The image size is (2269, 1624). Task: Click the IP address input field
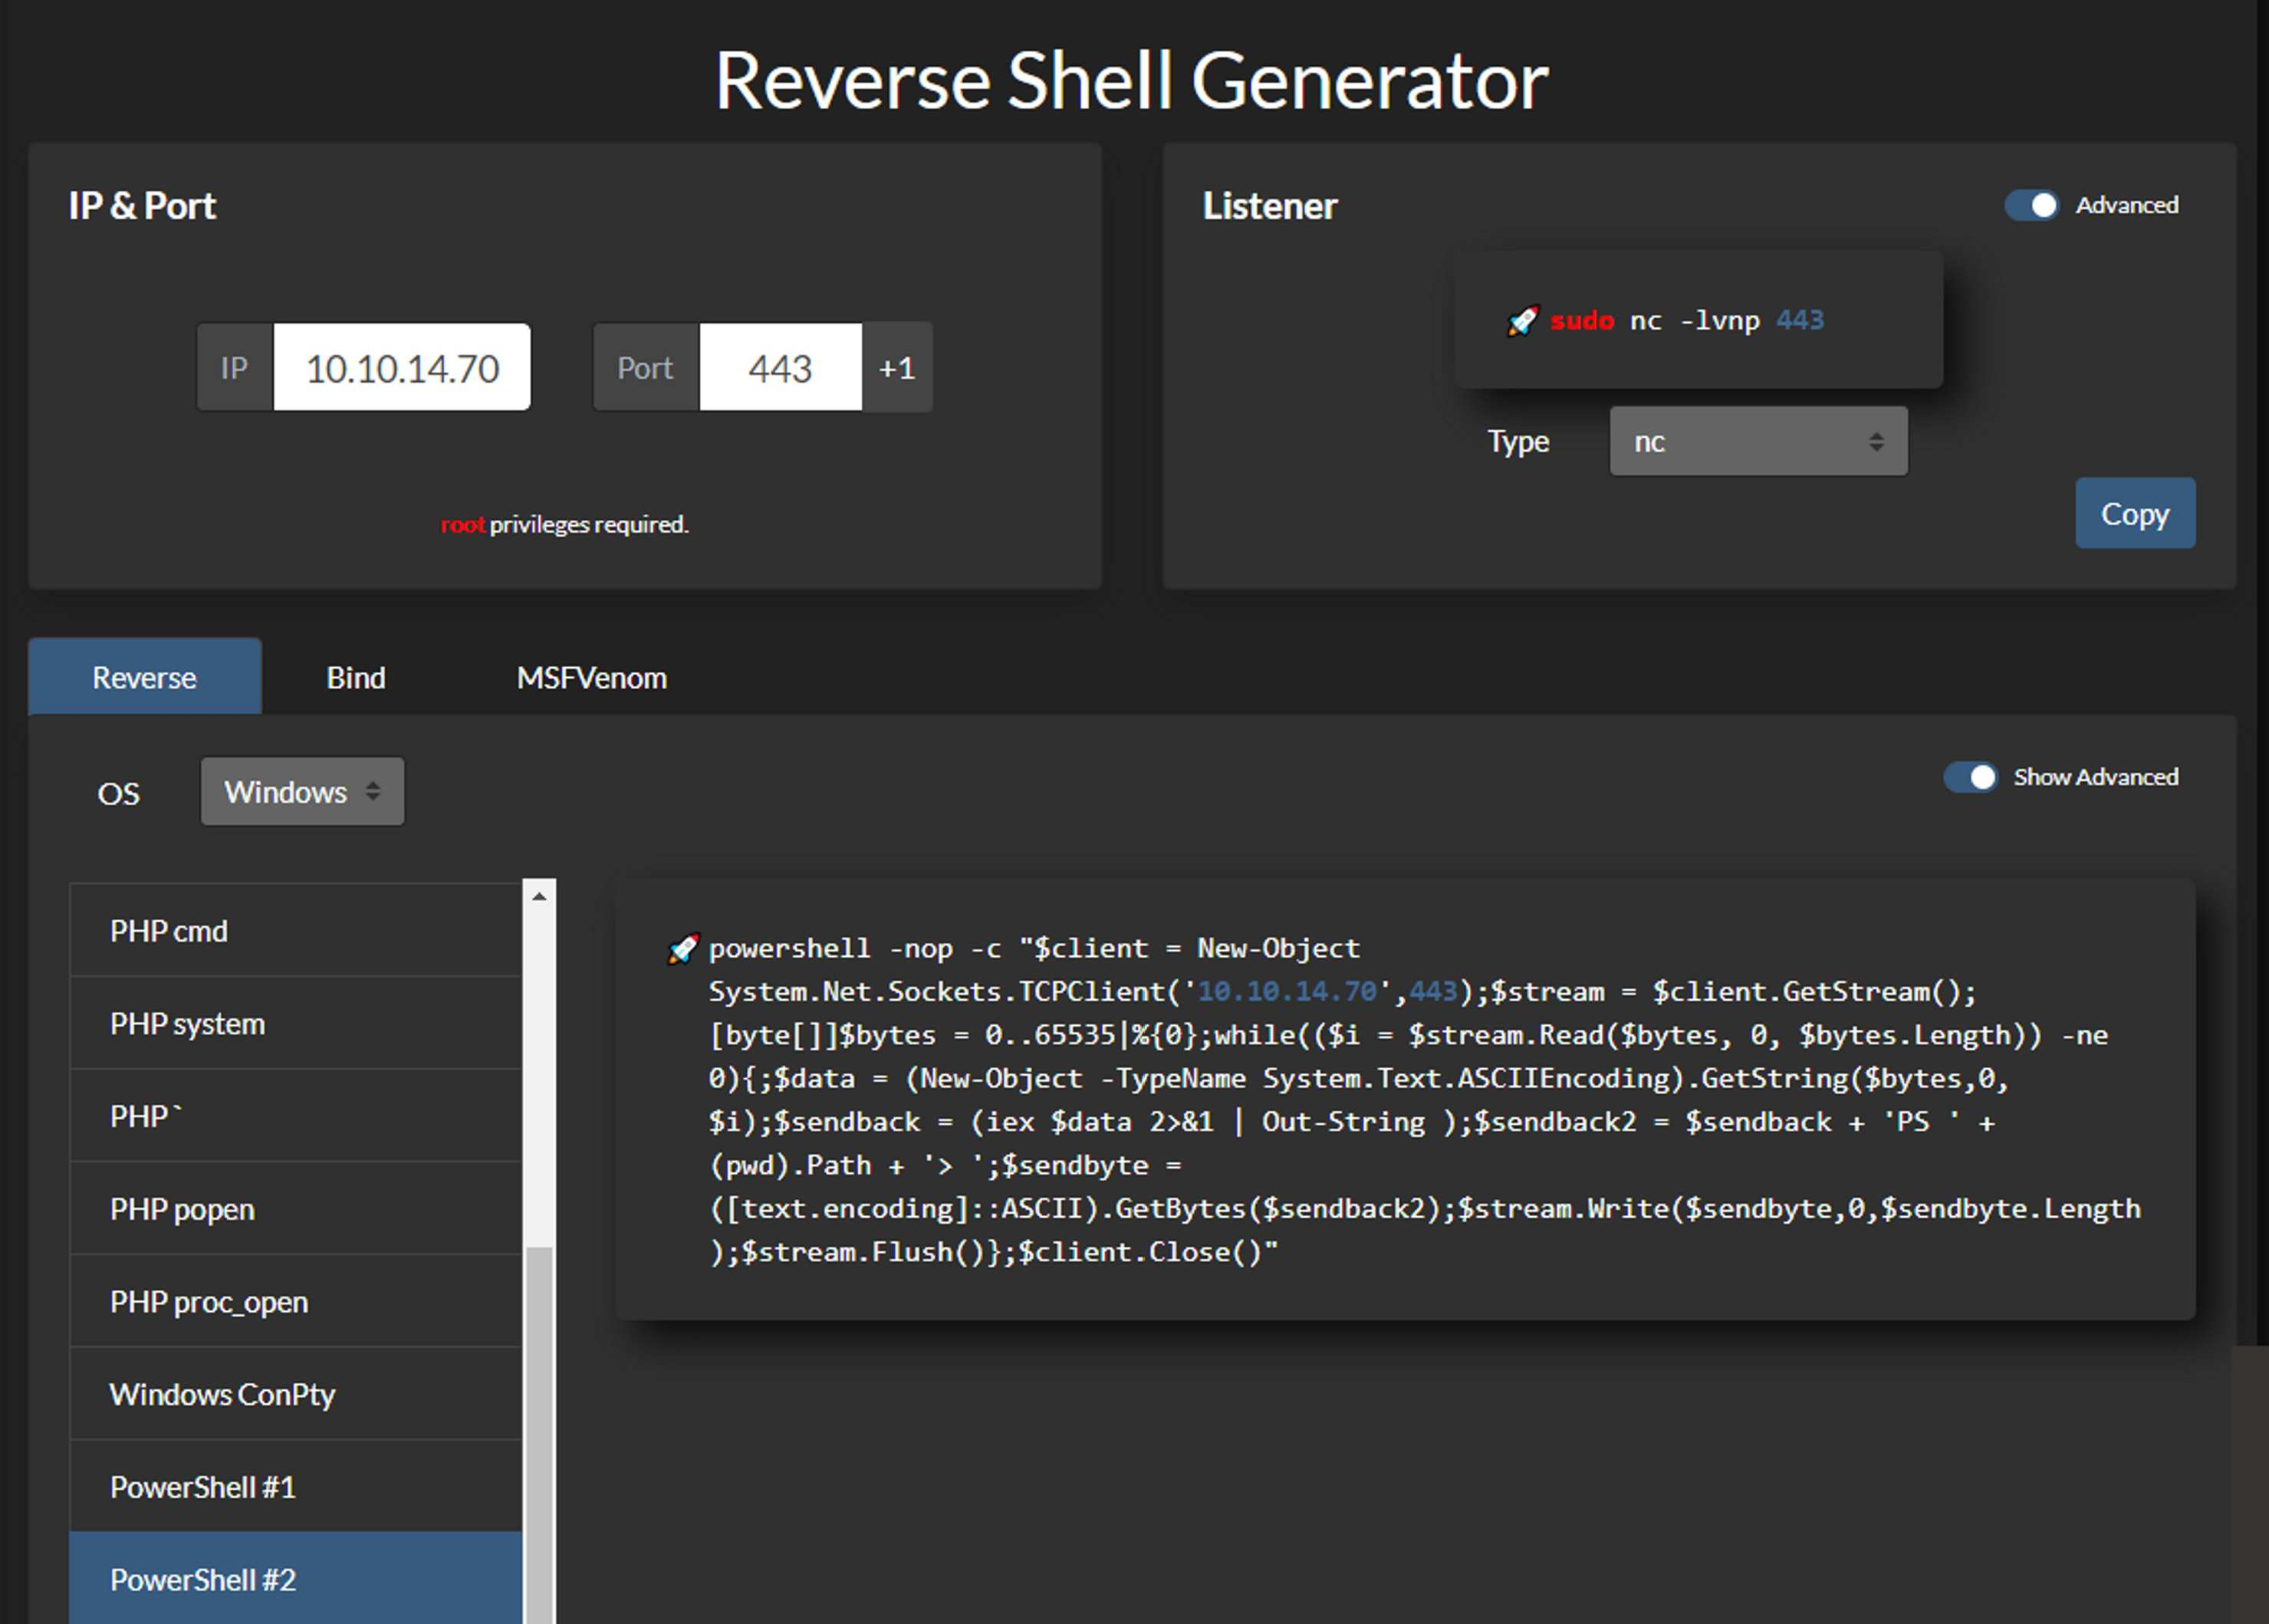pyautogui.click(x=402, y=368)
